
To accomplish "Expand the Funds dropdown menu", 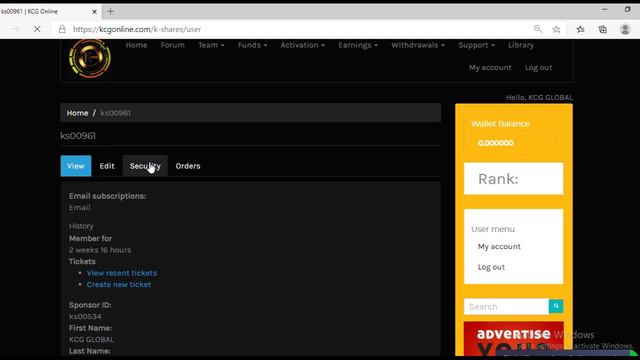I will click(252, 45).
